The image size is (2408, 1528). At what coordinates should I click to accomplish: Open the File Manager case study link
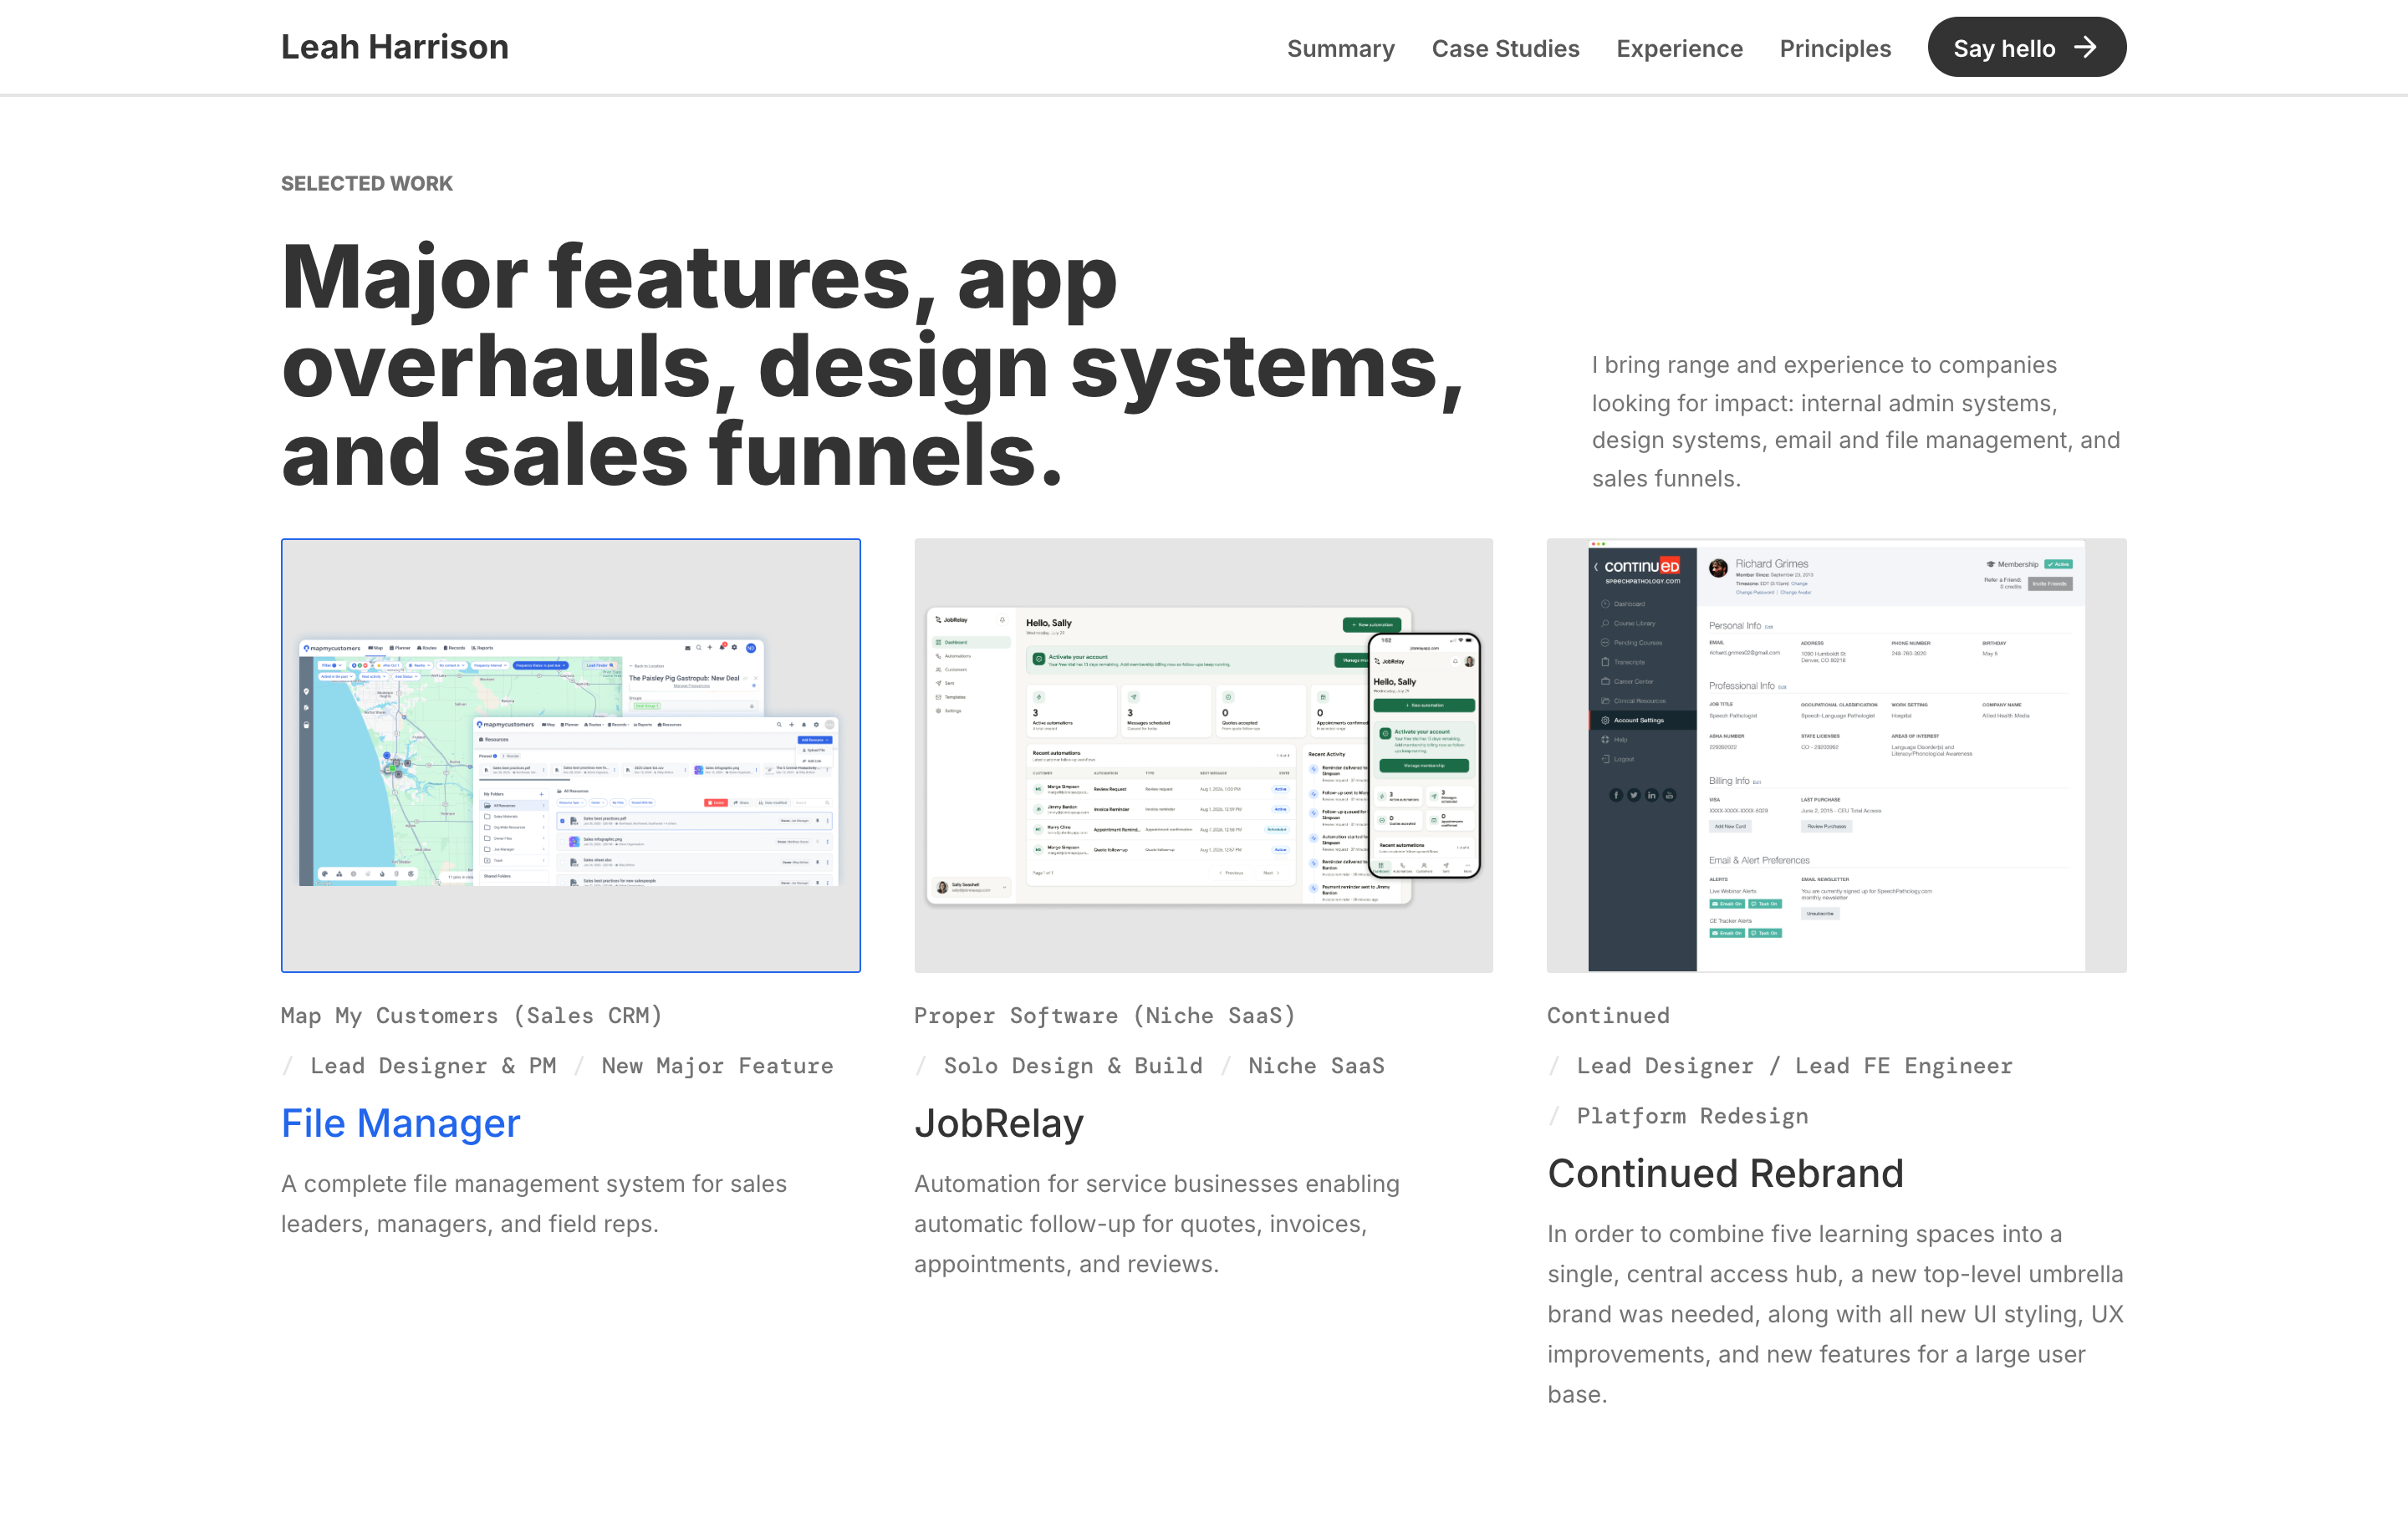(401, 1123)
